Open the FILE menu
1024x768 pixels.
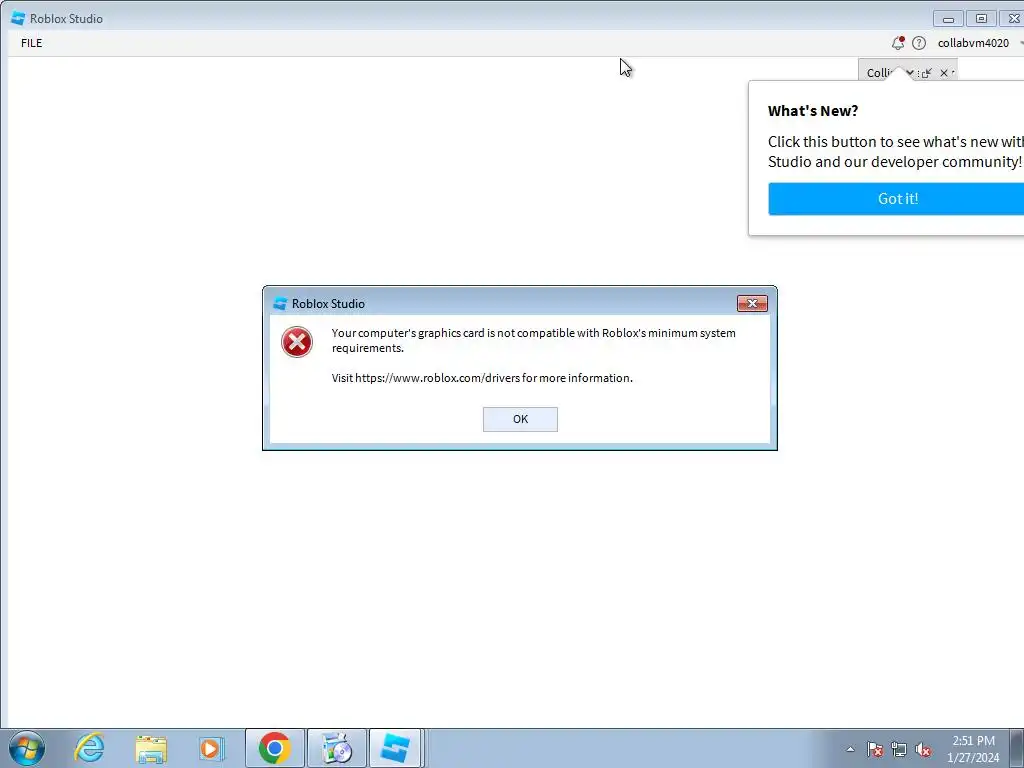[x=31, y=43]
